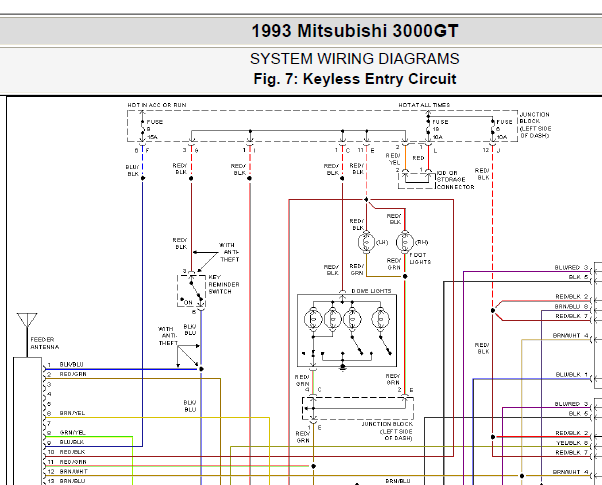Click the 'RED/YEL' wire label
The height and width of the screenshot is (485, 602).
[393, 159]
